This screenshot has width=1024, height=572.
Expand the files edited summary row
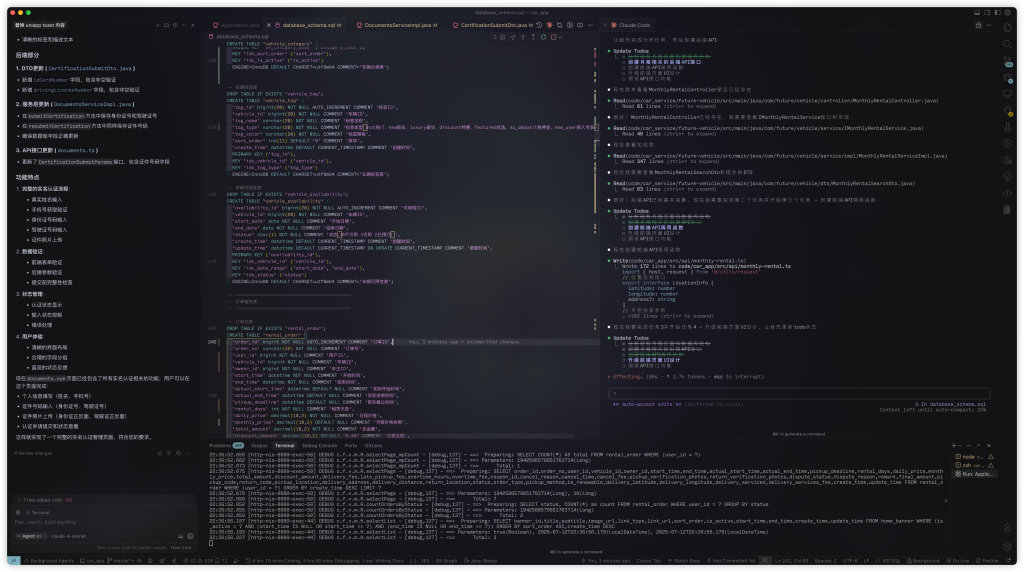45,499
